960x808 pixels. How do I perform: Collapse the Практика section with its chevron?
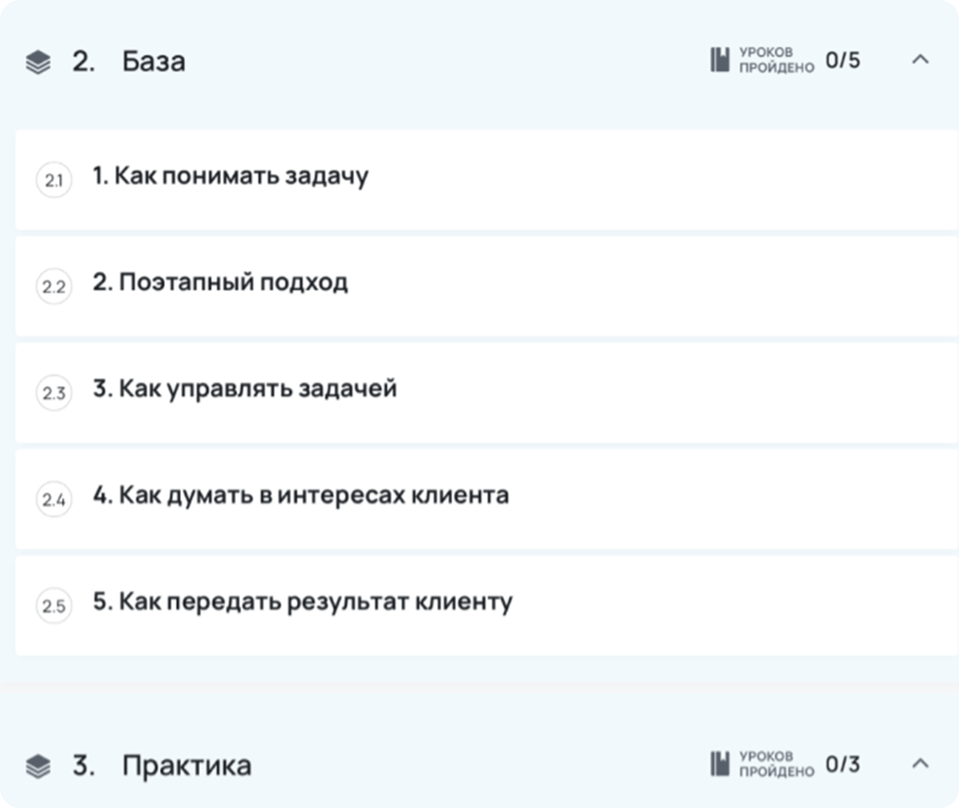[920, 763]
